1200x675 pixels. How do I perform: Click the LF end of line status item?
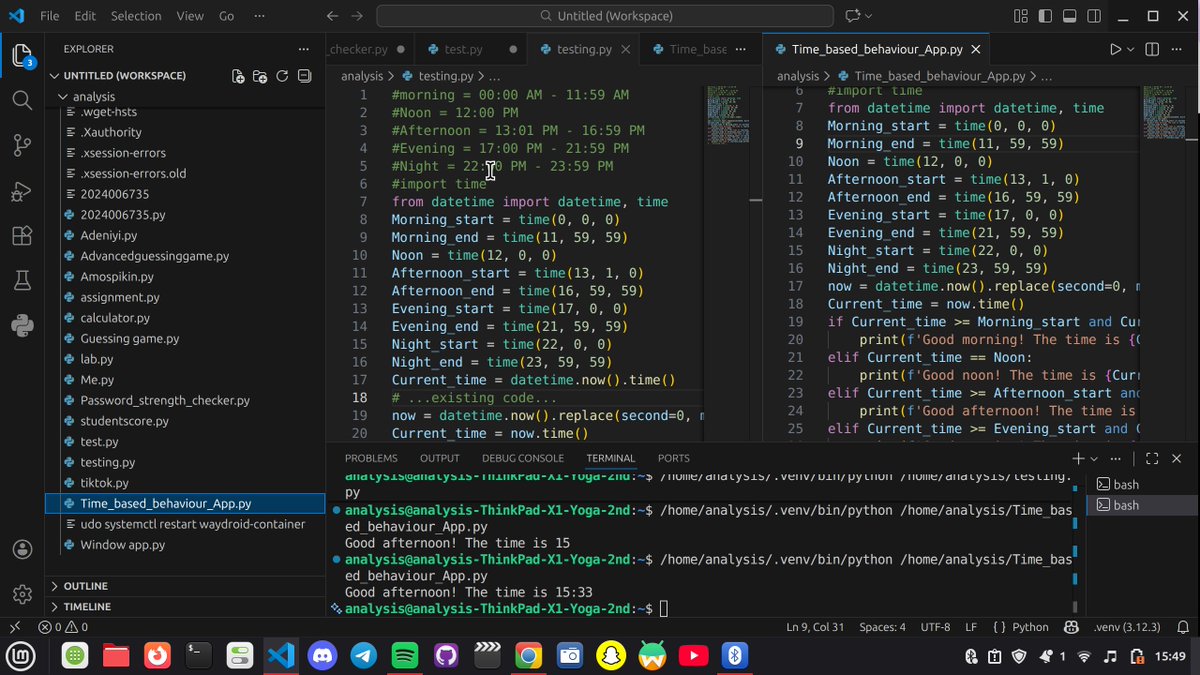971,627
